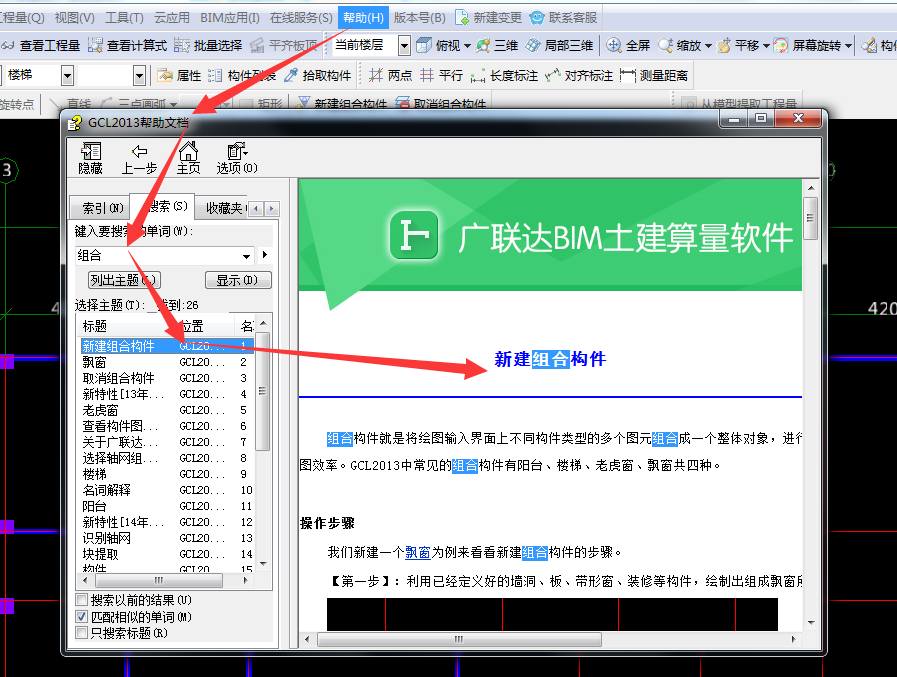The height and width of the screenshot is (677, 897).
Task: Open BIM应用(I) menu
Action: [x=229, y=18]
